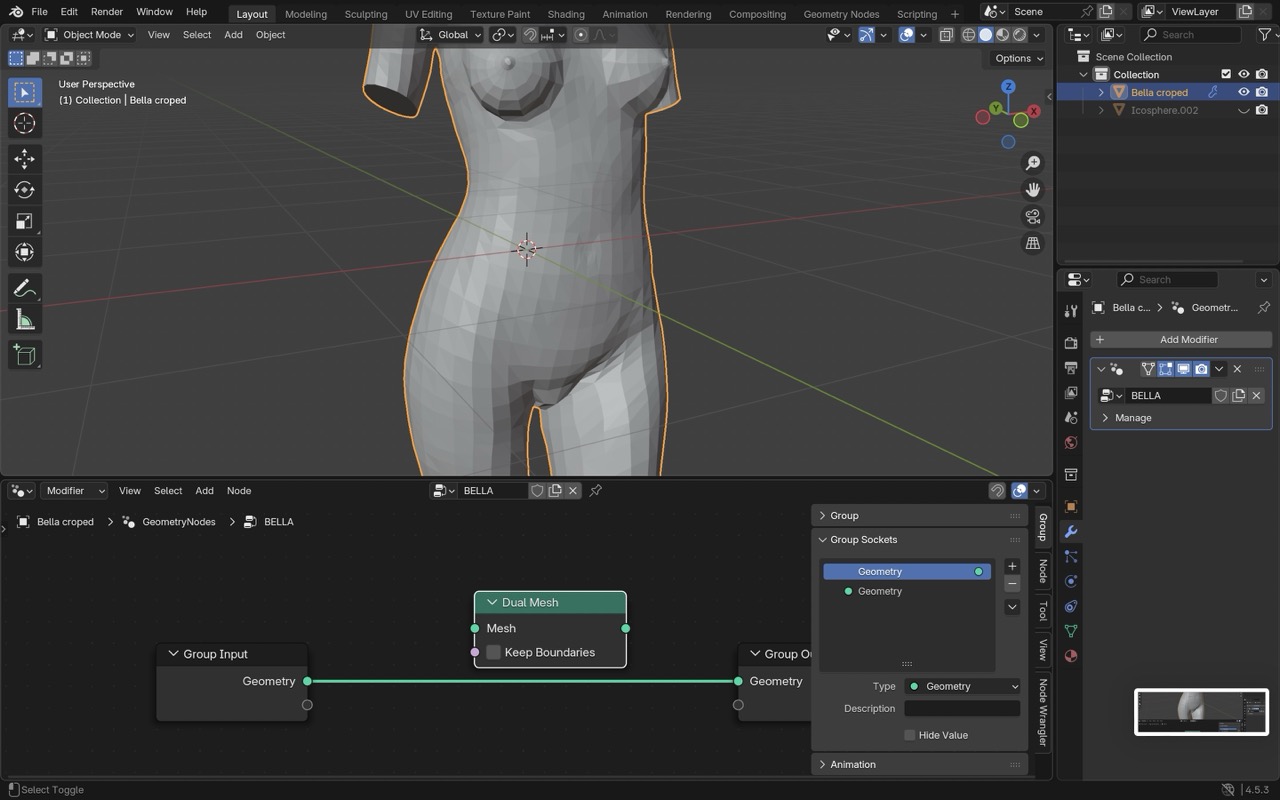This screenshot has height=800, width=1280.
Task: Select the Move tool
Action: click(x=25, y=159)
